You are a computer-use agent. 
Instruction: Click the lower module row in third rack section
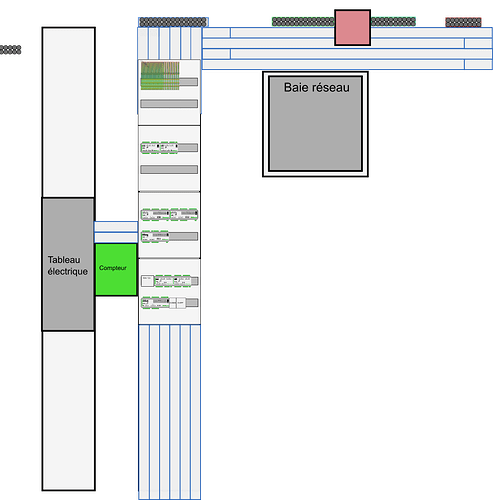[169, 236]
